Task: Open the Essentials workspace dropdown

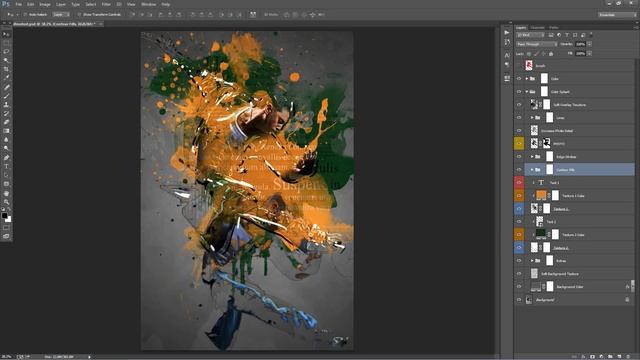Action: tap(617, 14)
